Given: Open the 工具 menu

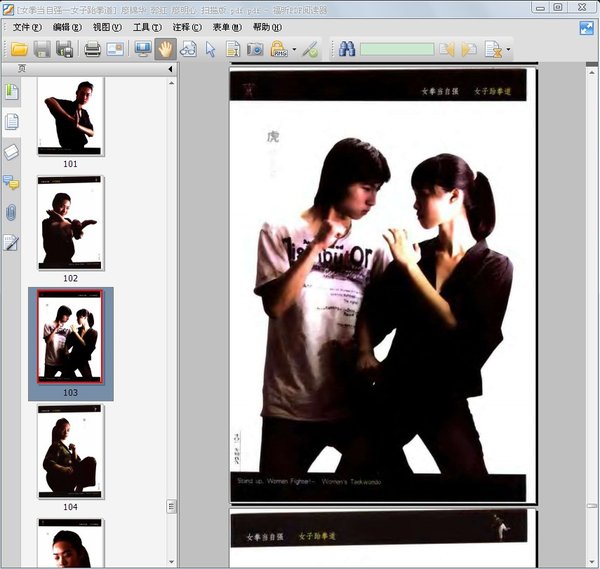Looking at the screenshot, I should (147, 27).
